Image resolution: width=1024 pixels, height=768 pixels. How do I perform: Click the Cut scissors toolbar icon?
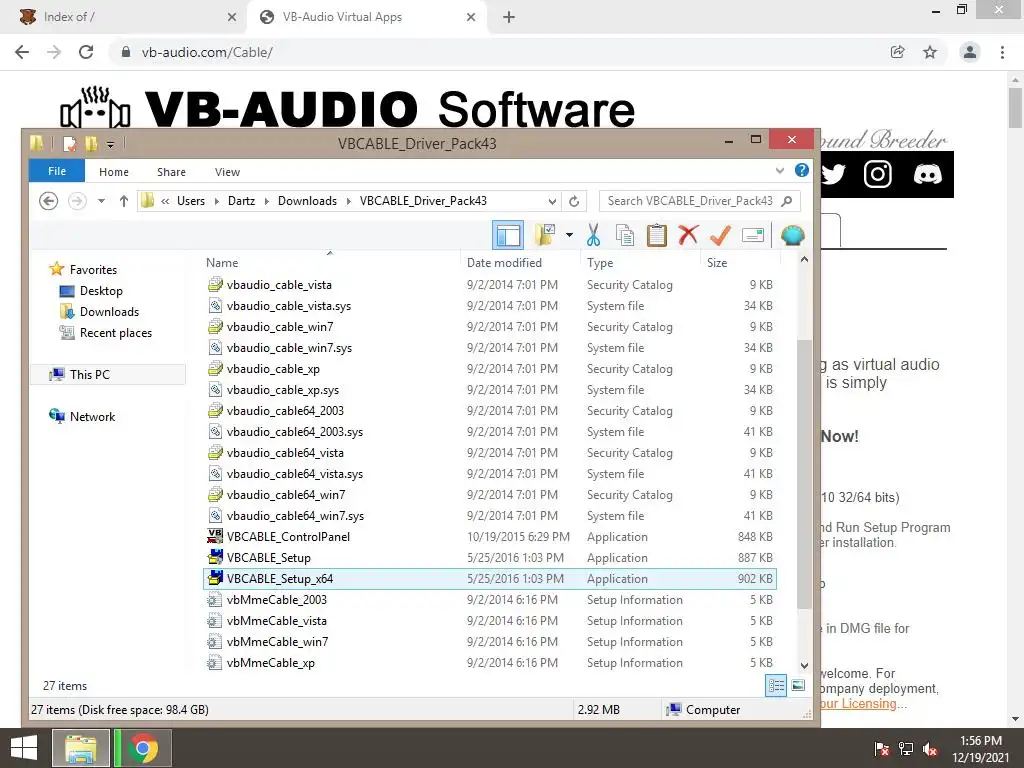click(593, 235)
